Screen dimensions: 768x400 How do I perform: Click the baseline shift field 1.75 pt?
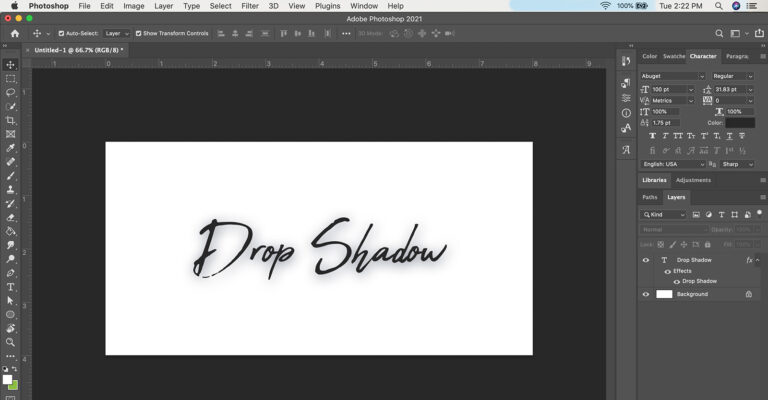(665, 123)
